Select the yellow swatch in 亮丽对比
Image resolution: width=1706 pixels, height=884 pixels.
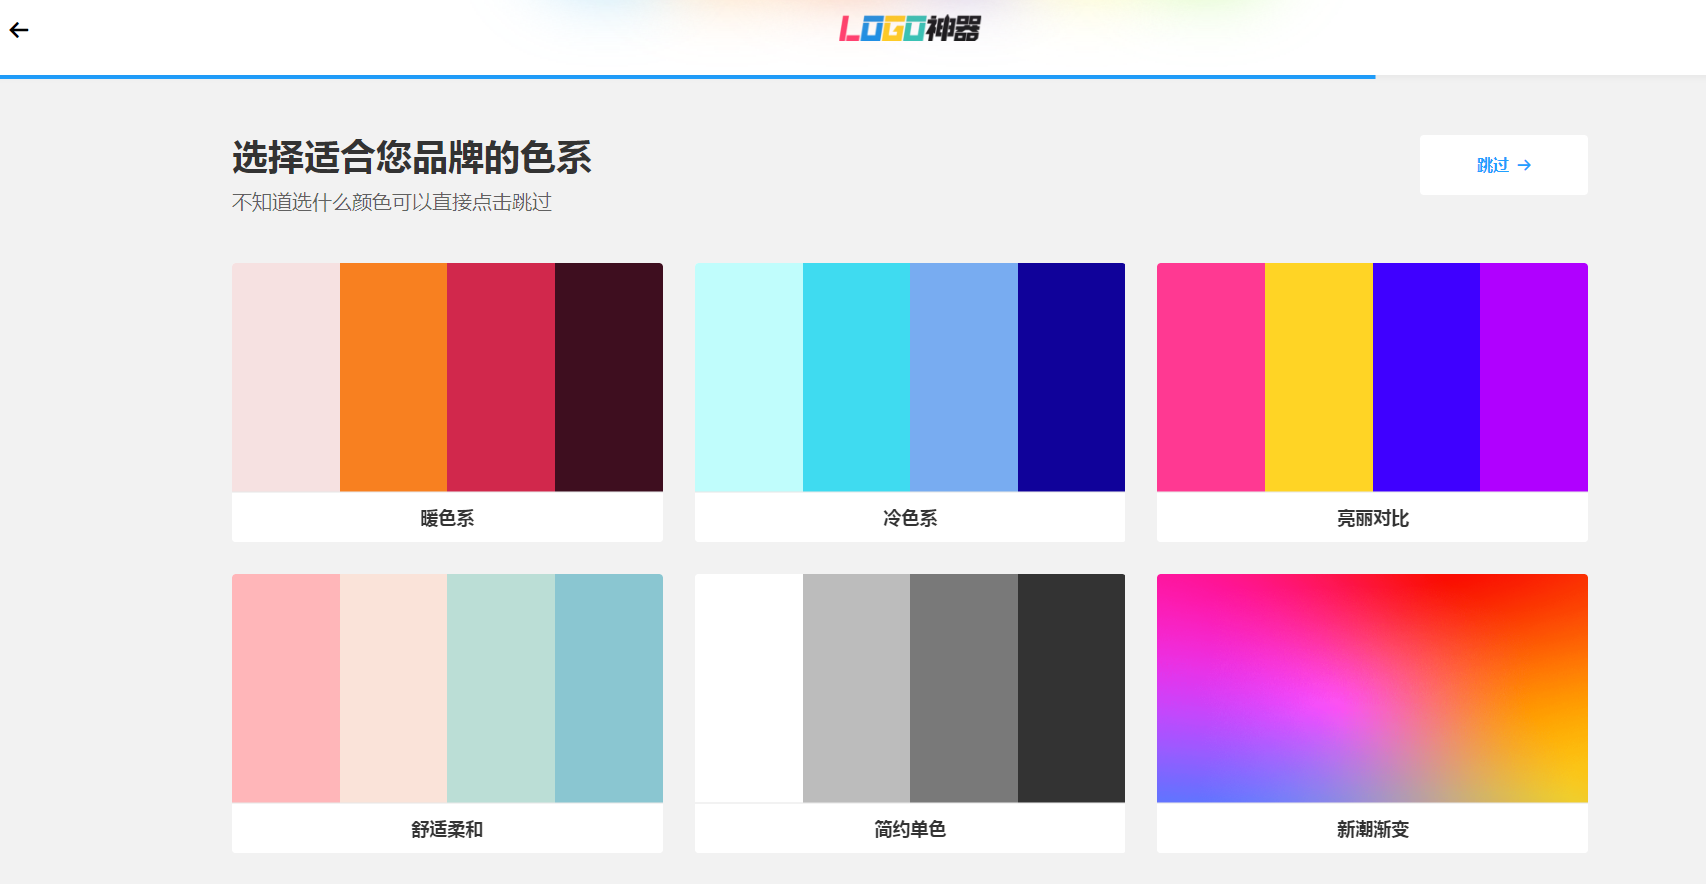pyautogui.click(x=1318, y=377)
